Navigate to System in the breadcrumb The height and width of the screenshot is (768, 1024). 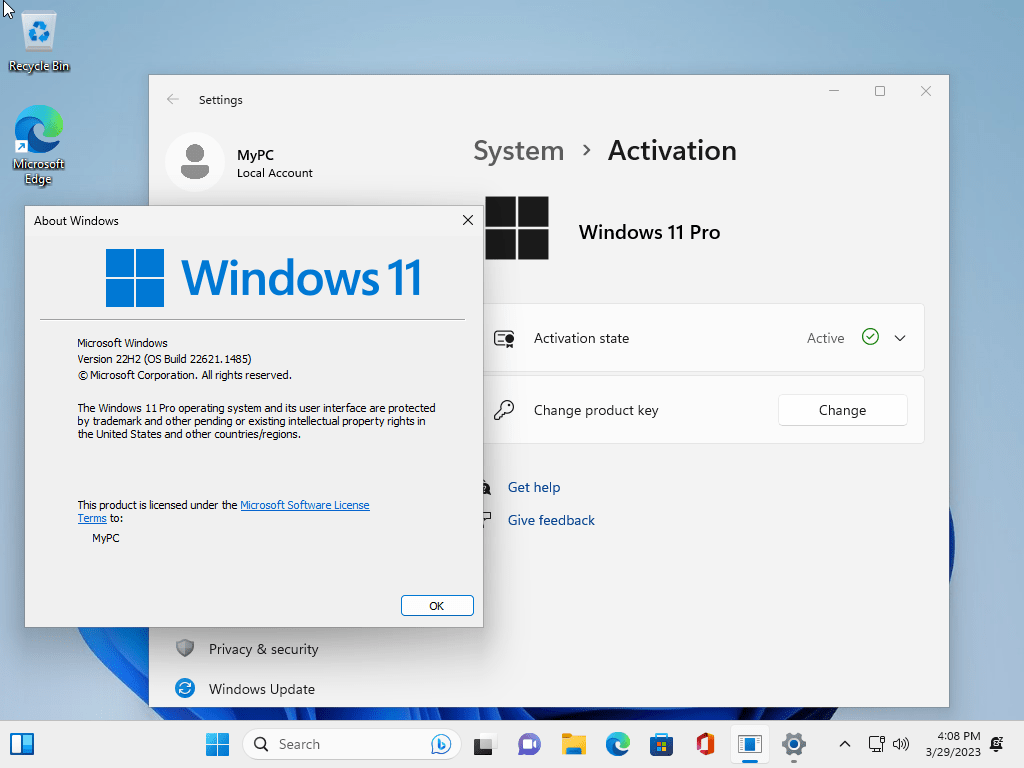[519, 151]
